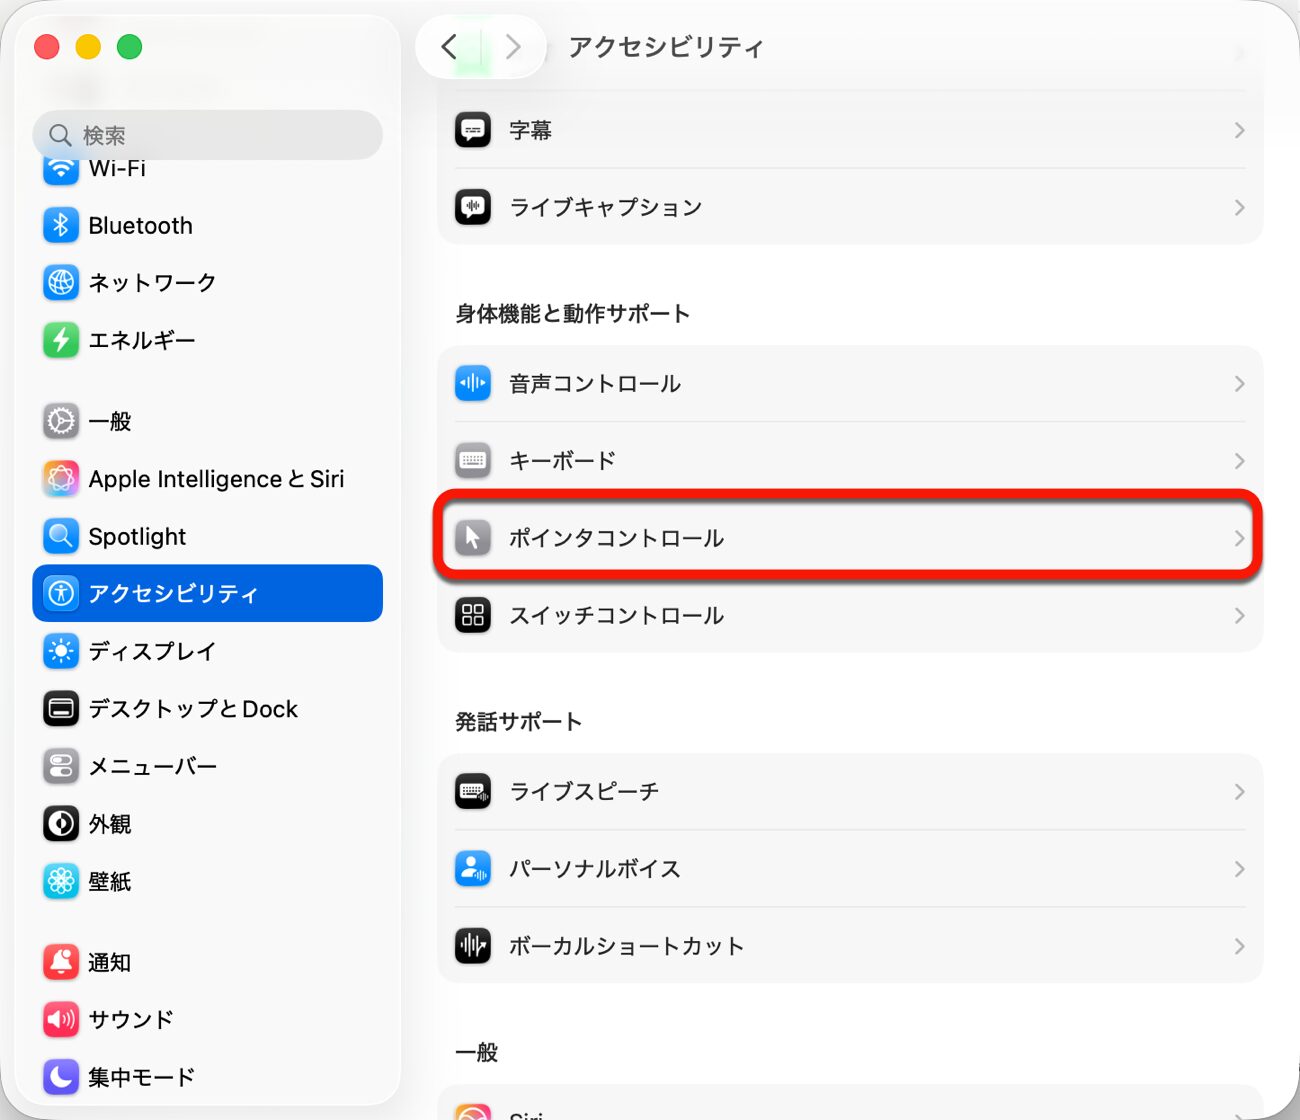Screen dimensions: 1300x1120
Task: Click the ポインタコントロール cursor icon
Action: pyautogui.click(x=473, y=538)
